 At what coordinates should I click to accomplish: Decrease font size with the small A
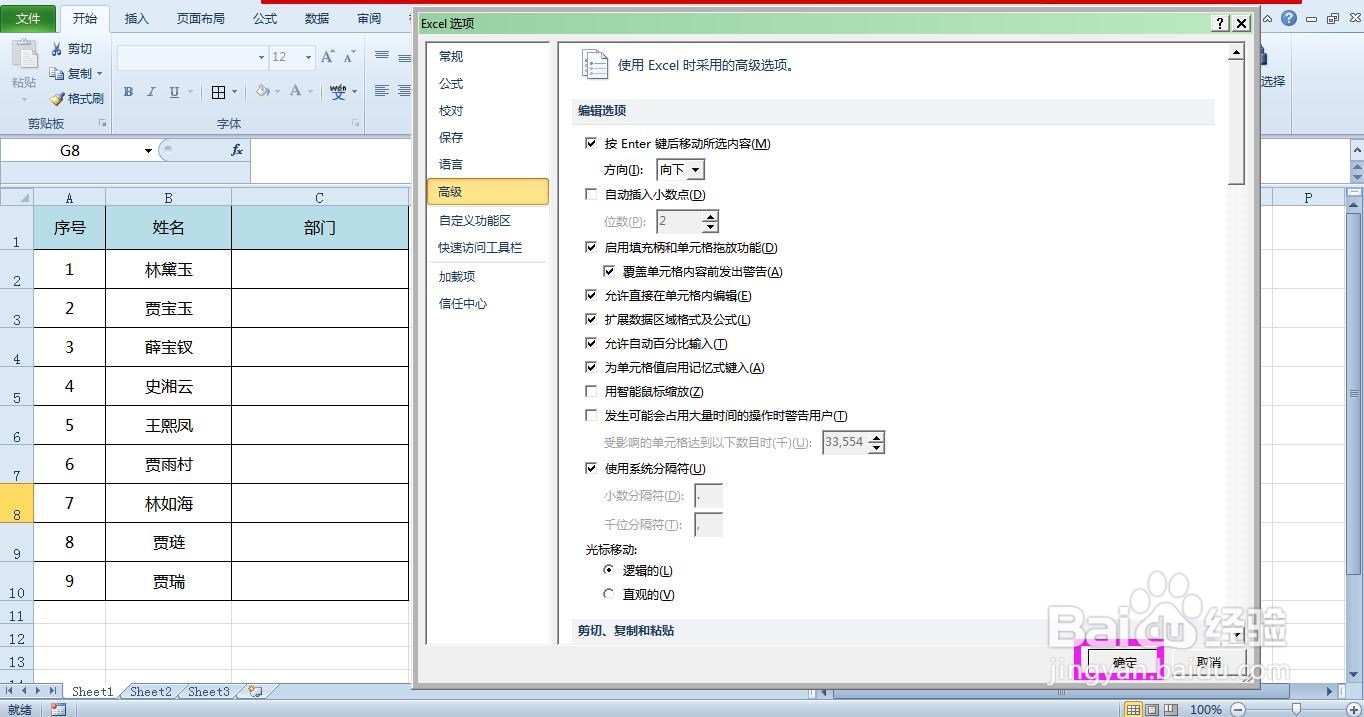coord(349,57)
